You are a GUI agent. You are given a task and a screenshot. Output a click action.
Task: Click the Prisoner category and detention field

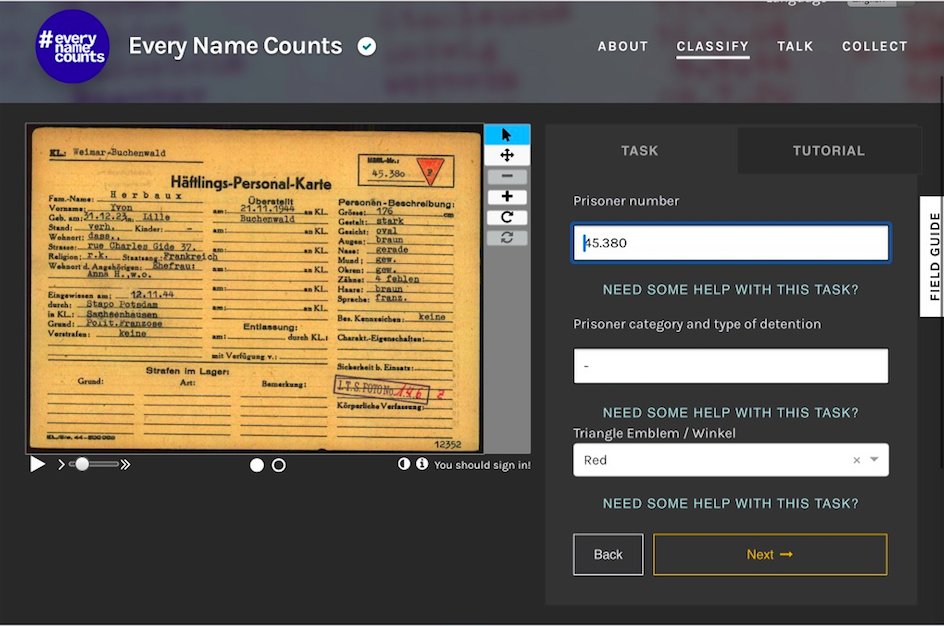pyautogui.click(x=731, y=366)
